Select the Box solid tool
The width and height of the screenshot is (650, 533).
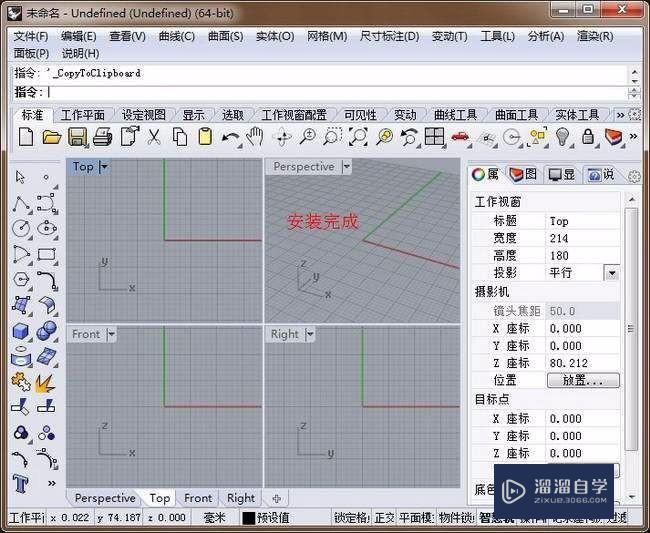21,331
